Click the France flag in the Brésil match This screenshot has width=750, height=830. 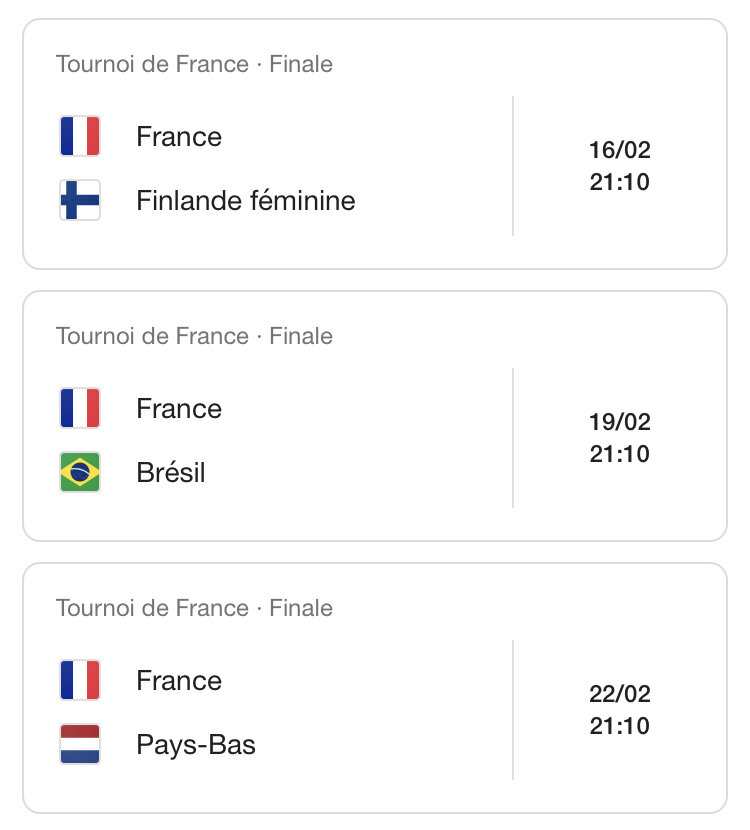tap(80, 408)
